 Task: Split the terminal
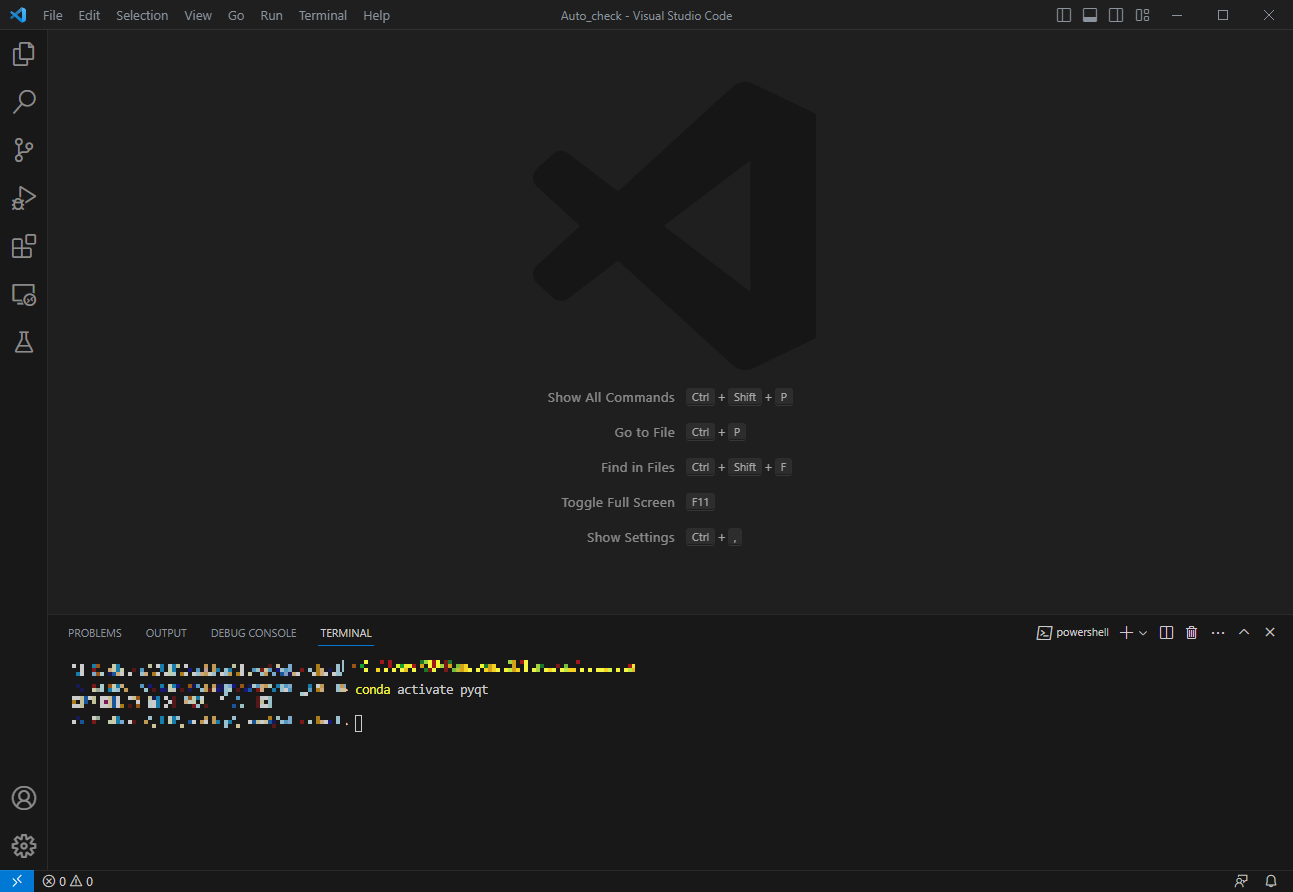[x=1166, y=632]
